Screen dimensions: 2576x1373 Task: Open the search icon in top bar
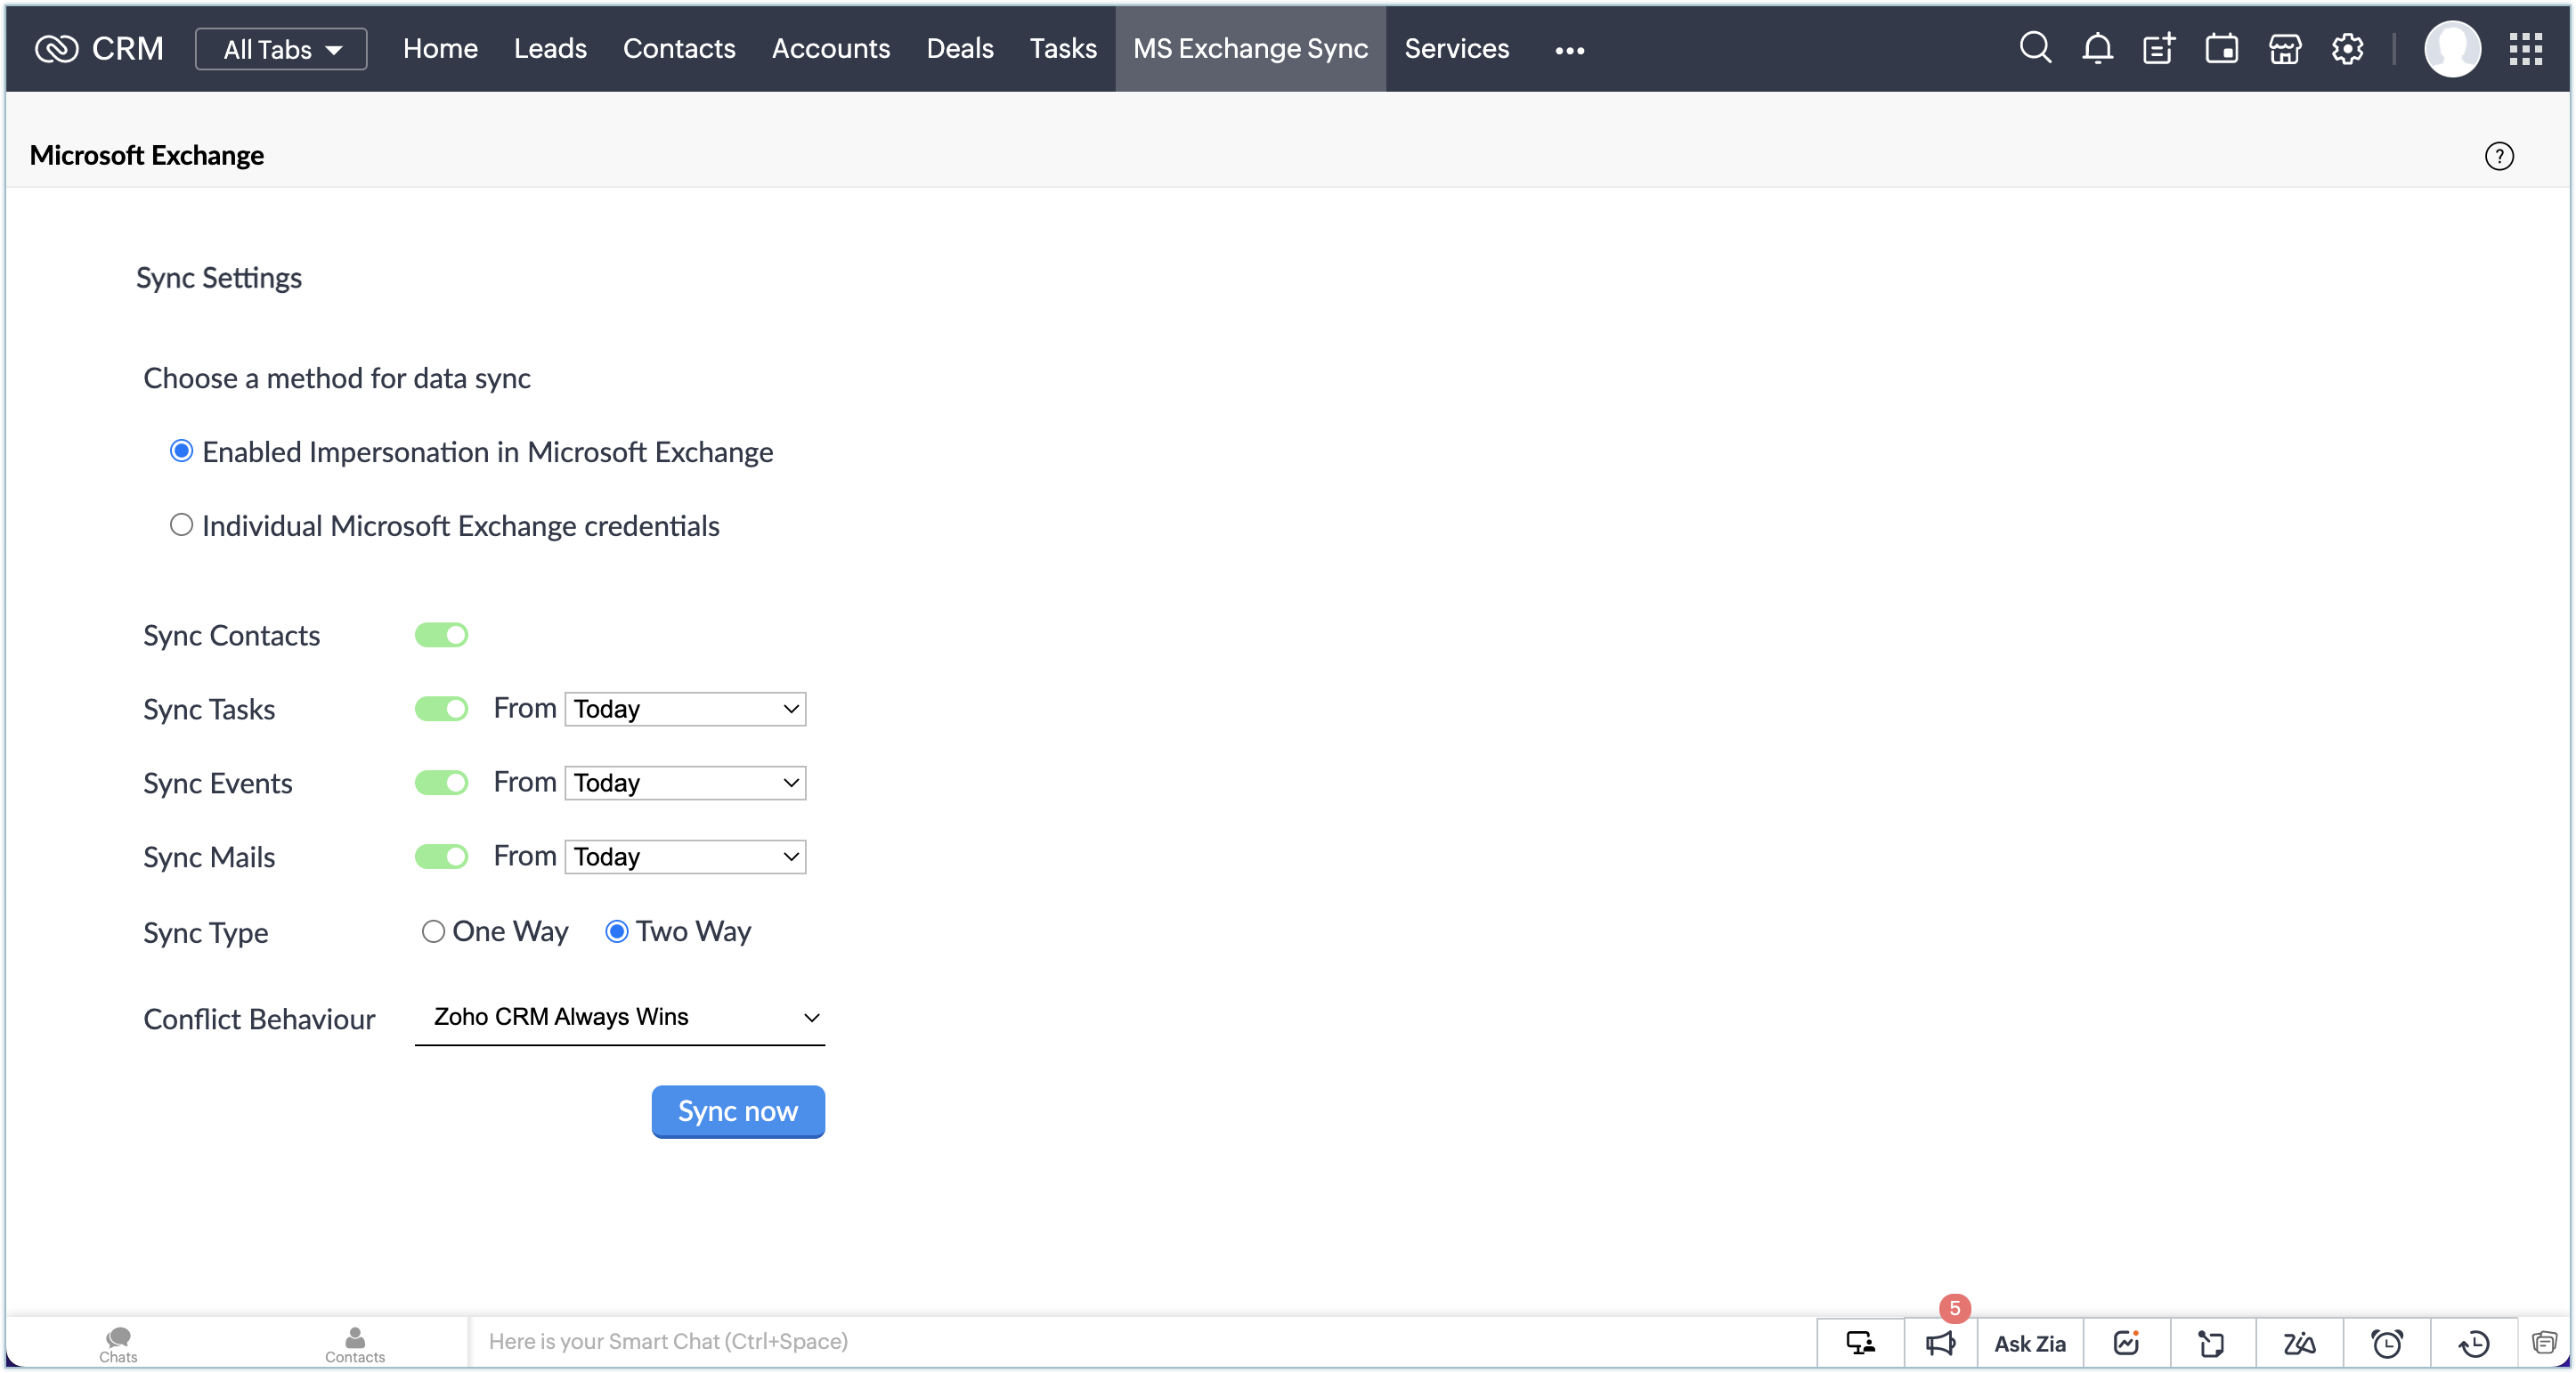(x=2034, y=48)
